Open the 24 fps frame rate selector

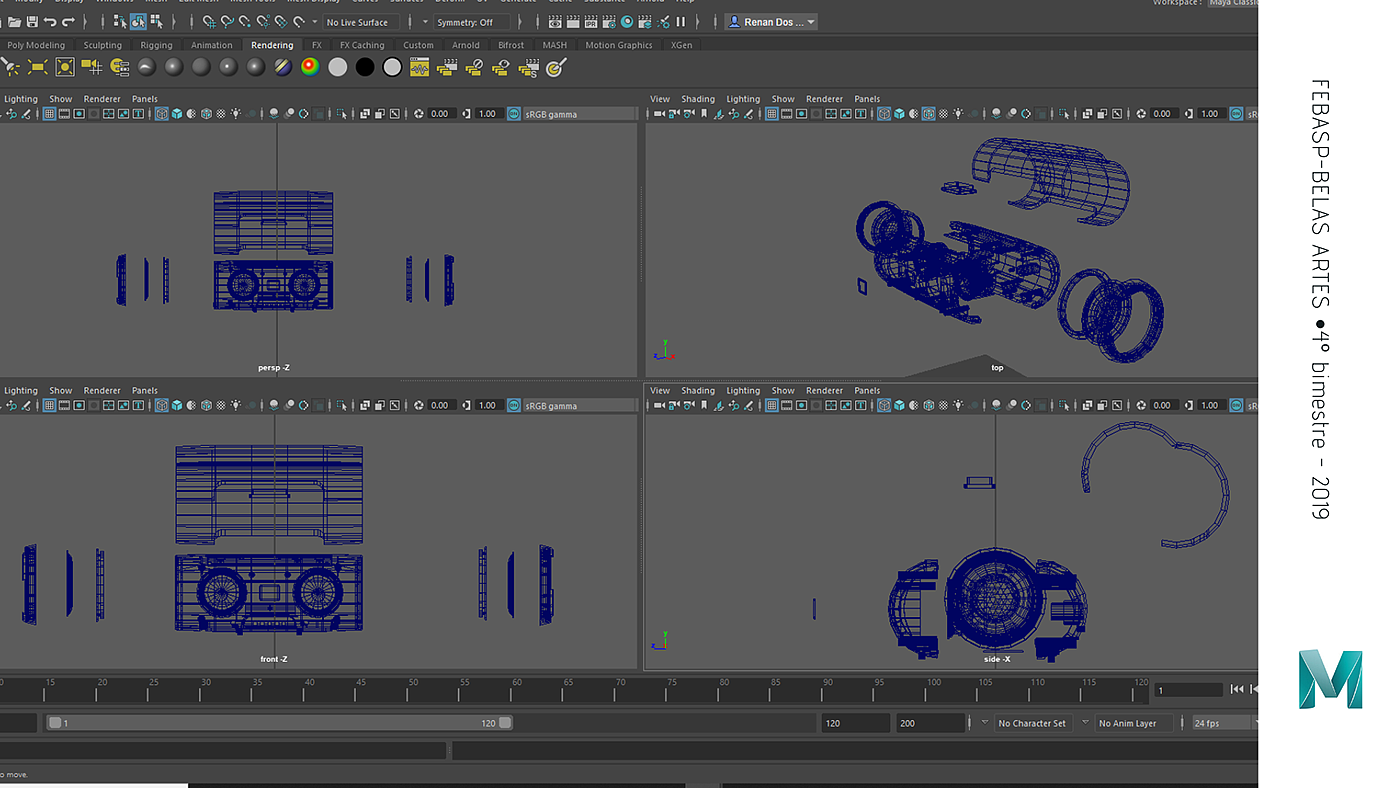[1220, 723]
